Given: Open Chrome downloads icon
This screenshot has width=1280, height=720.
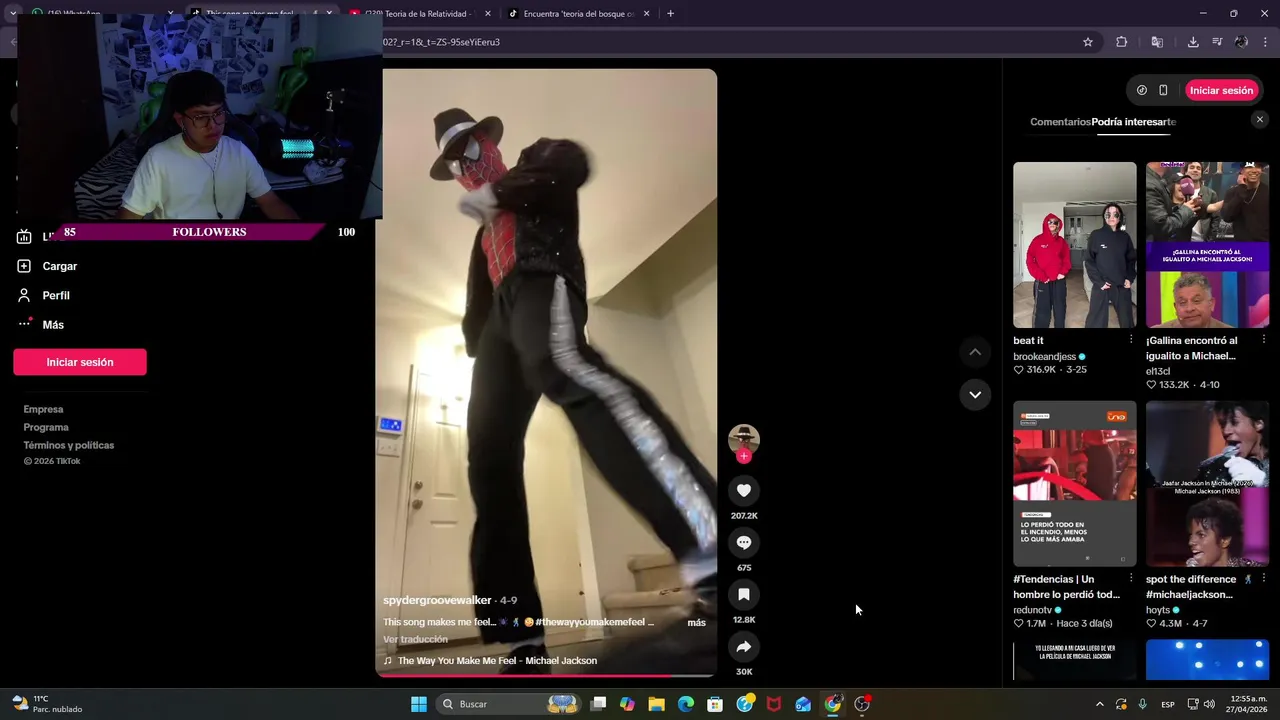Looking at the screenshot, I should 1193,42.
